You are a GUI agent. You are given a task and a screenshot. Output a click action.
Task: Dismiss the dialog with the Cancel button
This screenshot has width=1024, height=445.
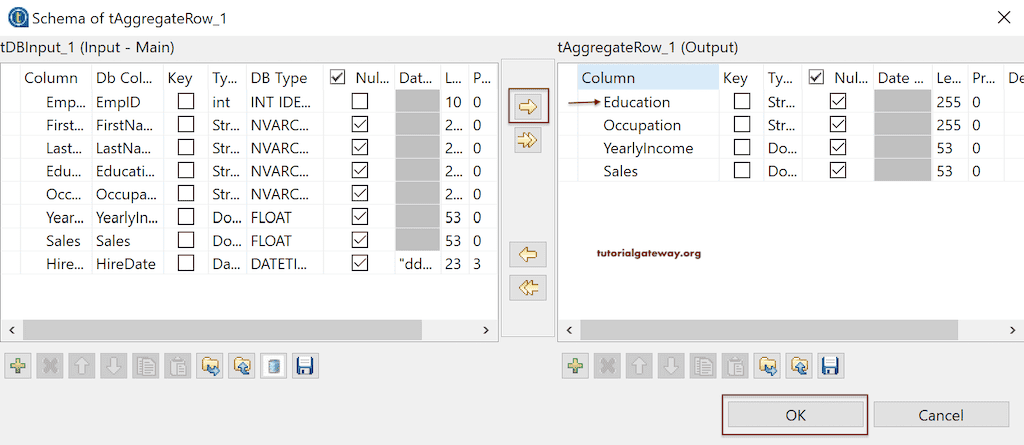tap(940, 415)
